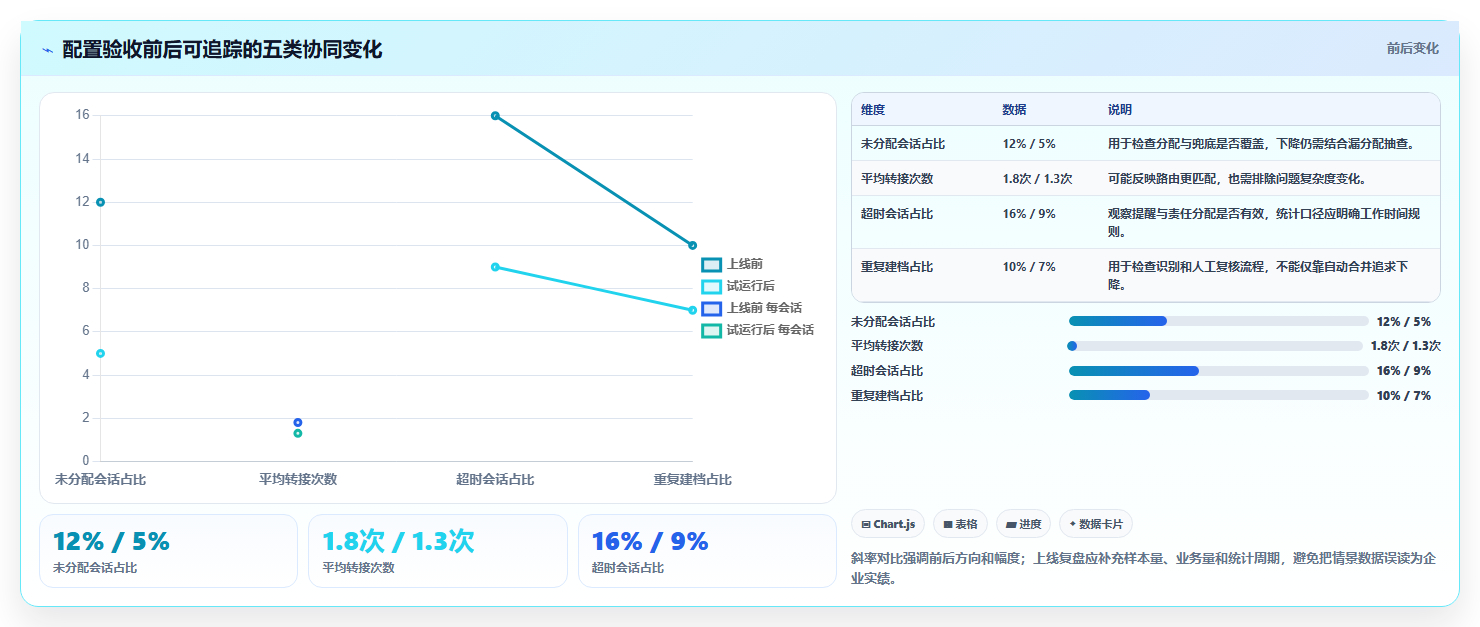Click the 前后变化 label in header
Screen dimensions: 1480x627
click(x=1412, y=48)
